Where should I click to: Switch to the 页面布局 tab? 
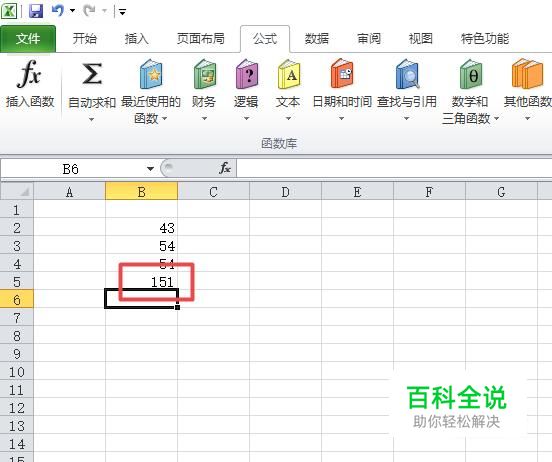(200, 39)
